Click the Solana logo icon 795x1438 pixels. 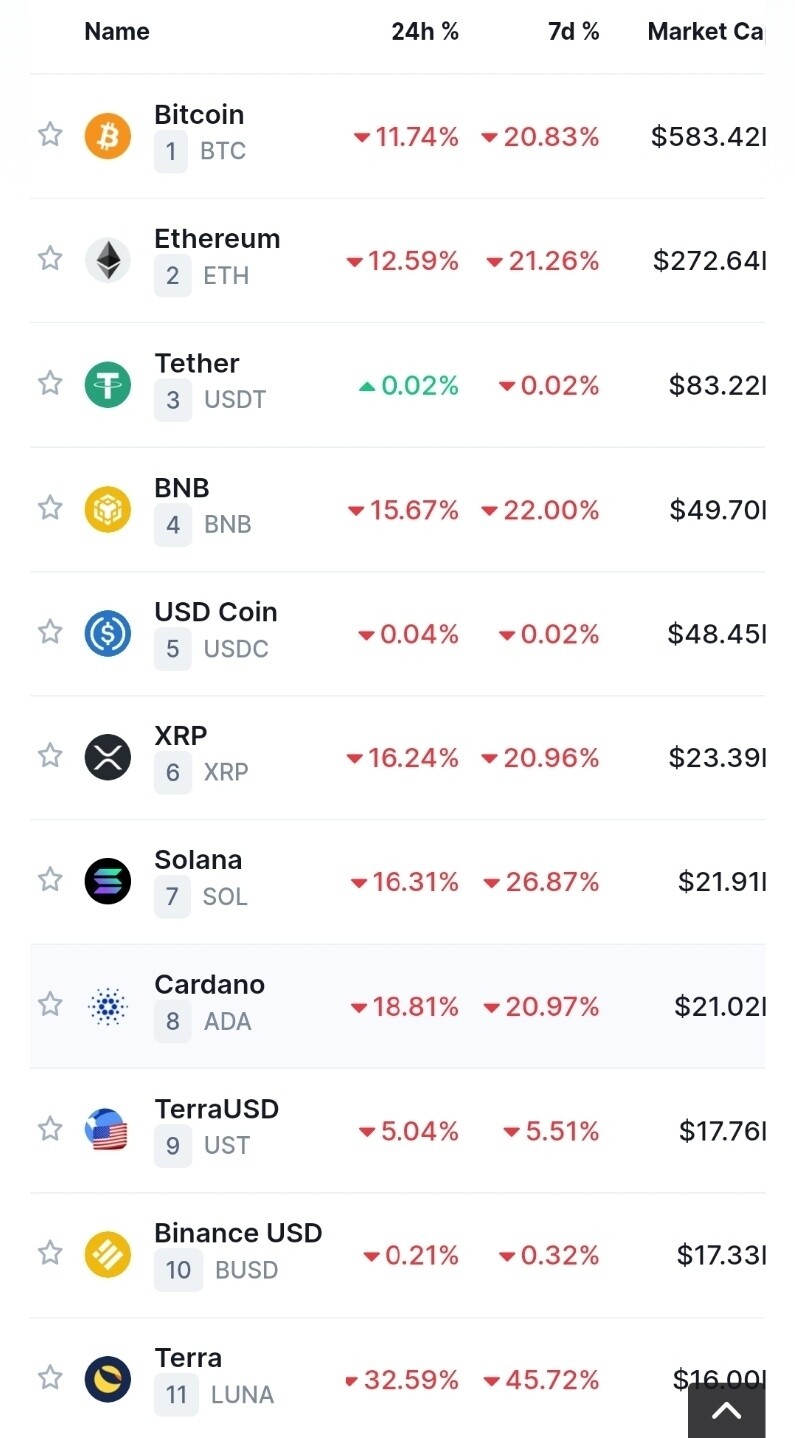point(107,881)
